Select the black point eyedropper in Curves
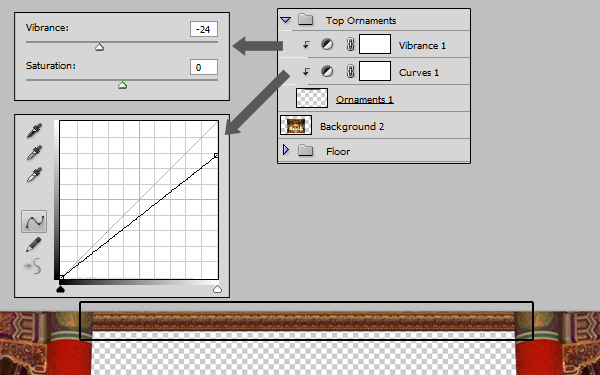This screenshot has height=375, width=600. [x=34, y=130]
